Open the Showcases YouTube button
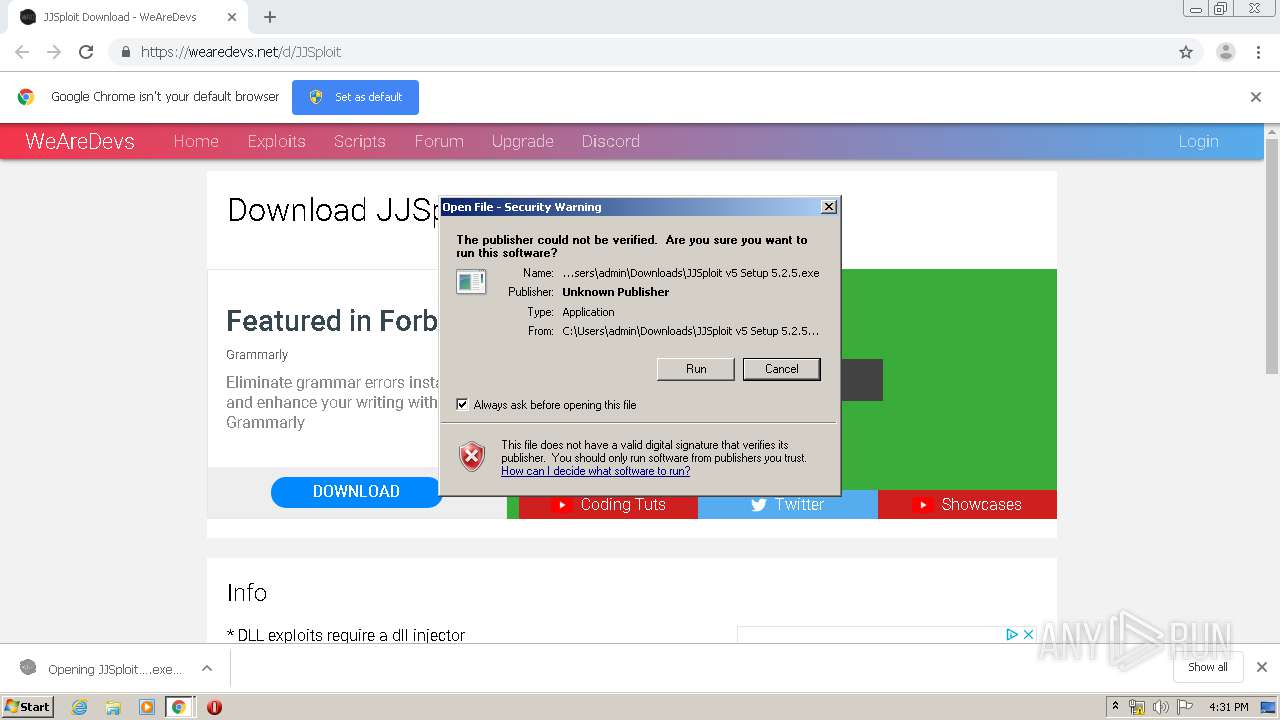This screenshot has height=720, width=1280. pos(967,504)
